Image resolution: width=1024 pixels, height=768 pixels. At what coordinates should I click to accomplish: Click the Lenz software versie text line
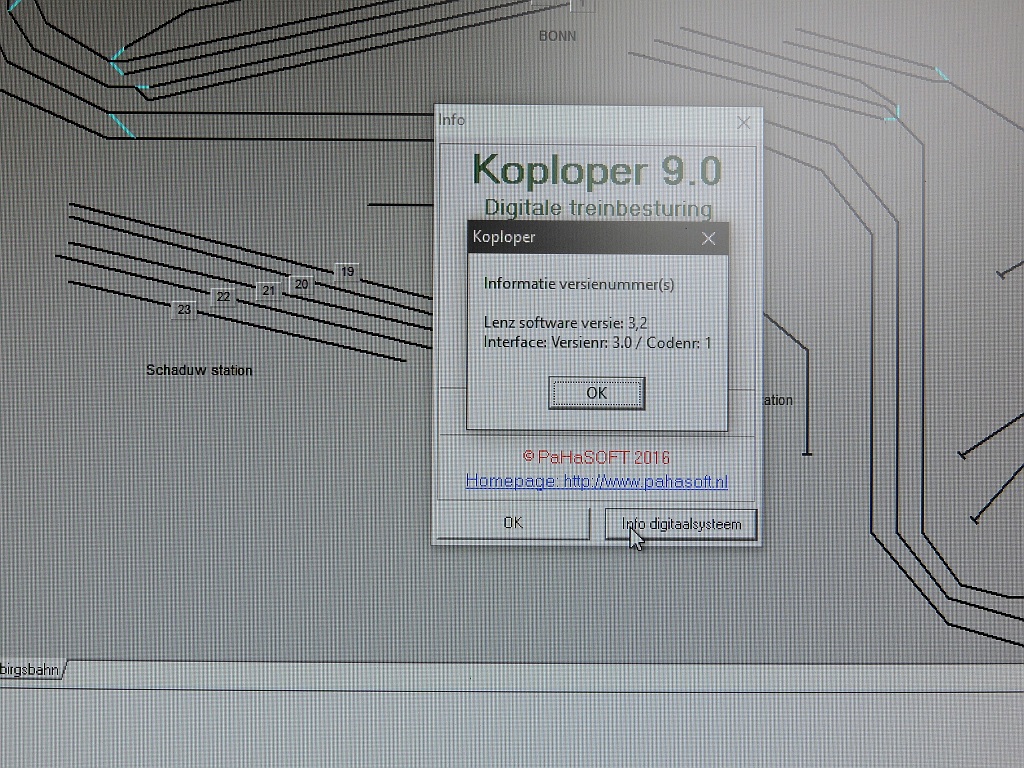coord(565,323)
